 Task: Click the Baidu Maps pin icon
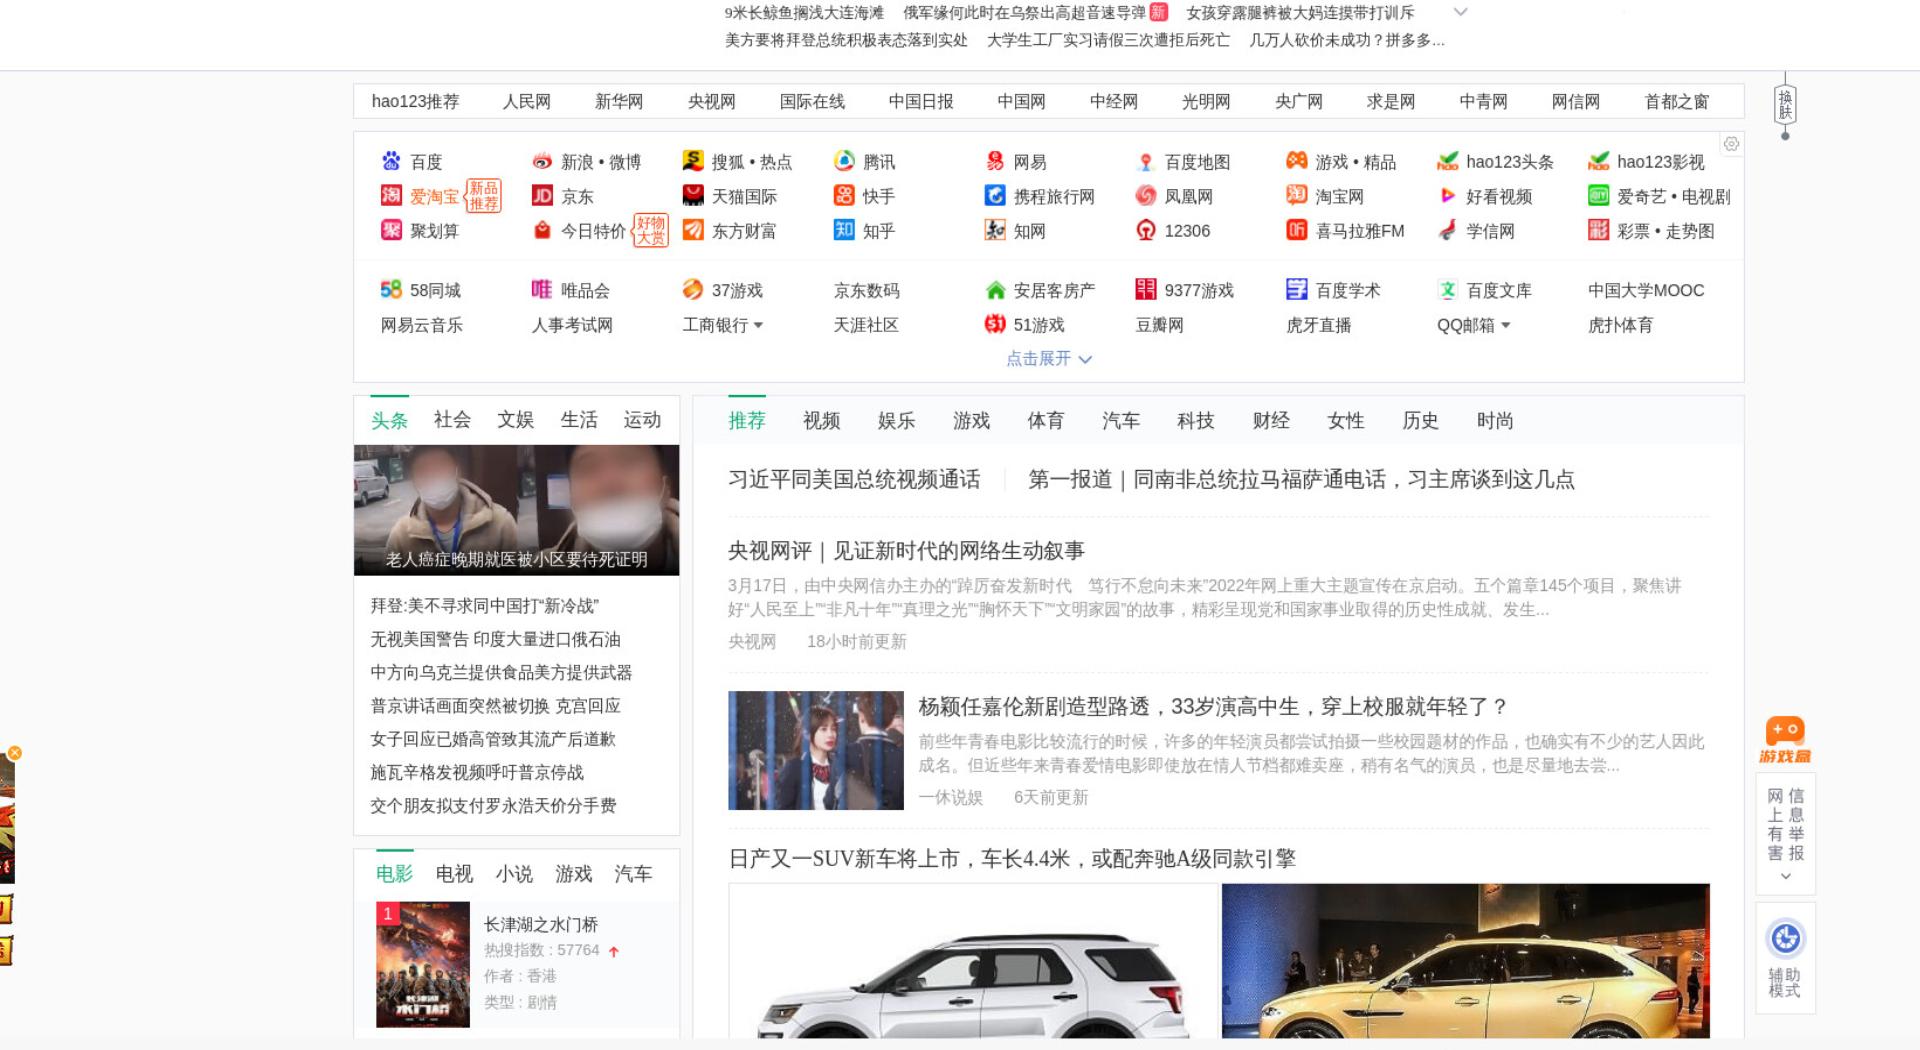pyautogui.click(x=1146, y=161)
